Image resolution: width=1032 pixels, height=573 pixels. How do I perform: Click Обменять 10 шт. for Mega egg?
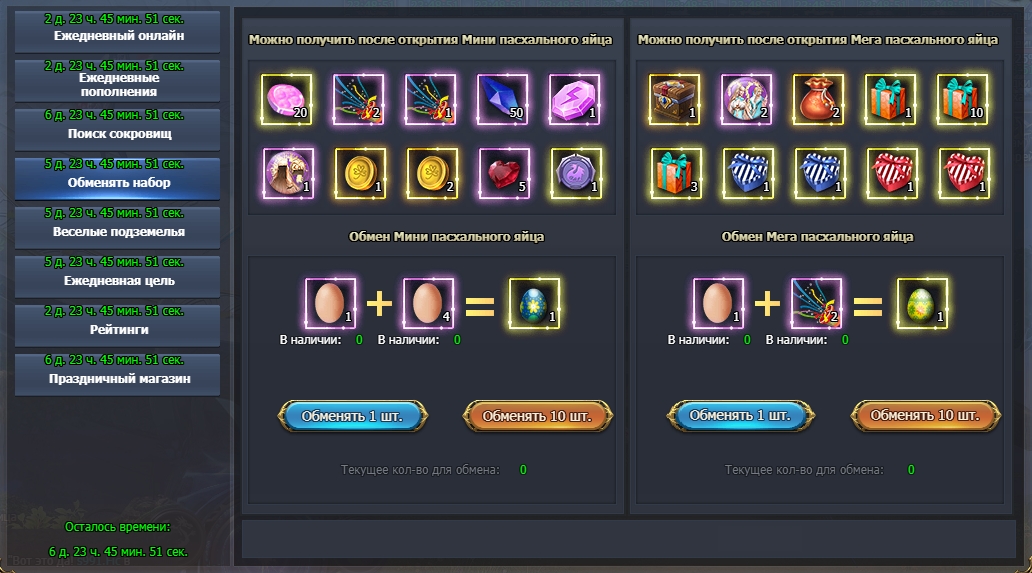tap(925, 416)
